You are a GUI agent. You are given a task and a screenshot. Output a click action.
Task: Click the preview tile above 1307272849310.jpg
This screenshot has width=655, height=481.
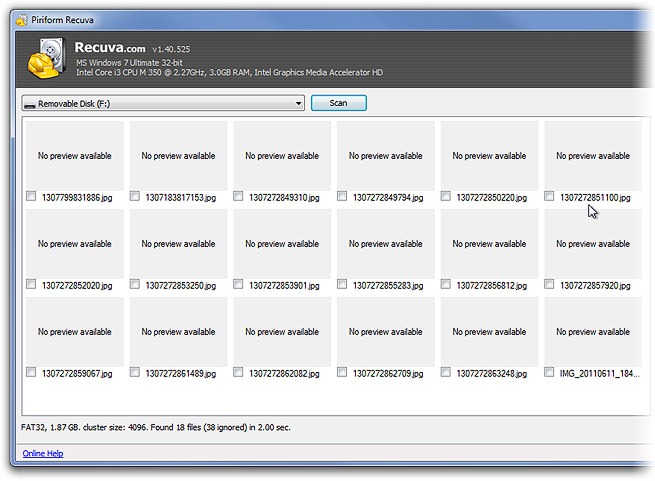pyautogui.click(x=282, y=156)
